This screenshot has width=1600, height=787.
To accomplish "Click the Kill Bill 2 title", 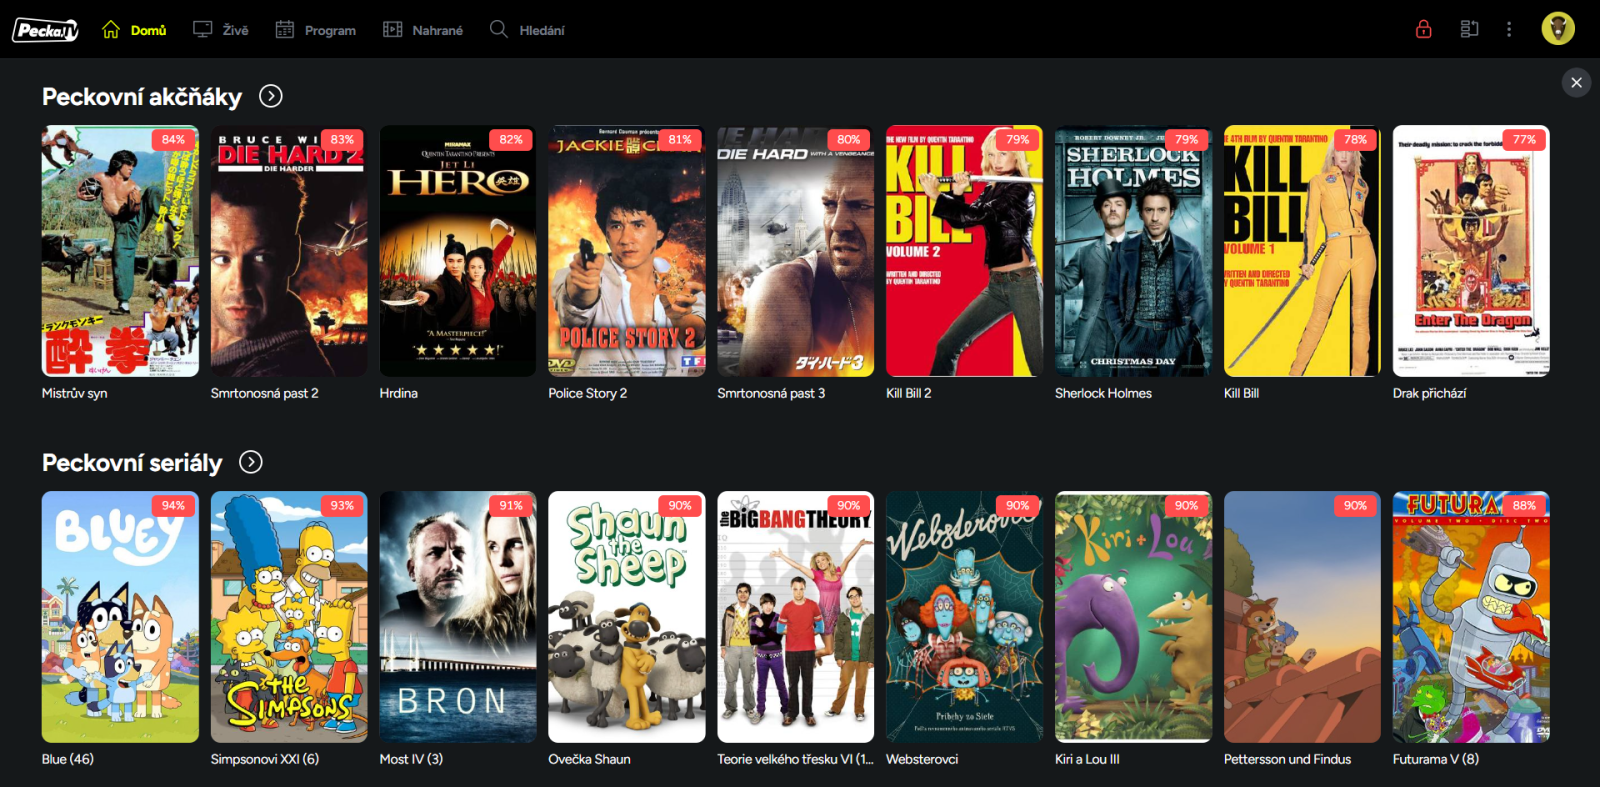I will point(909,393).
